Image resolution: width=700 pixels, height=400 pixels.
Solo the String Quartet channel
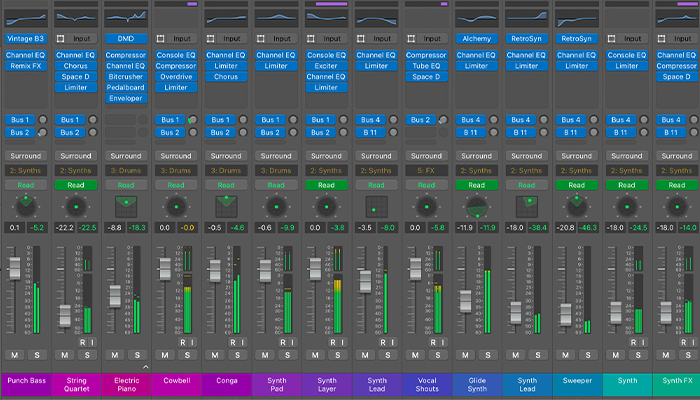87,355
